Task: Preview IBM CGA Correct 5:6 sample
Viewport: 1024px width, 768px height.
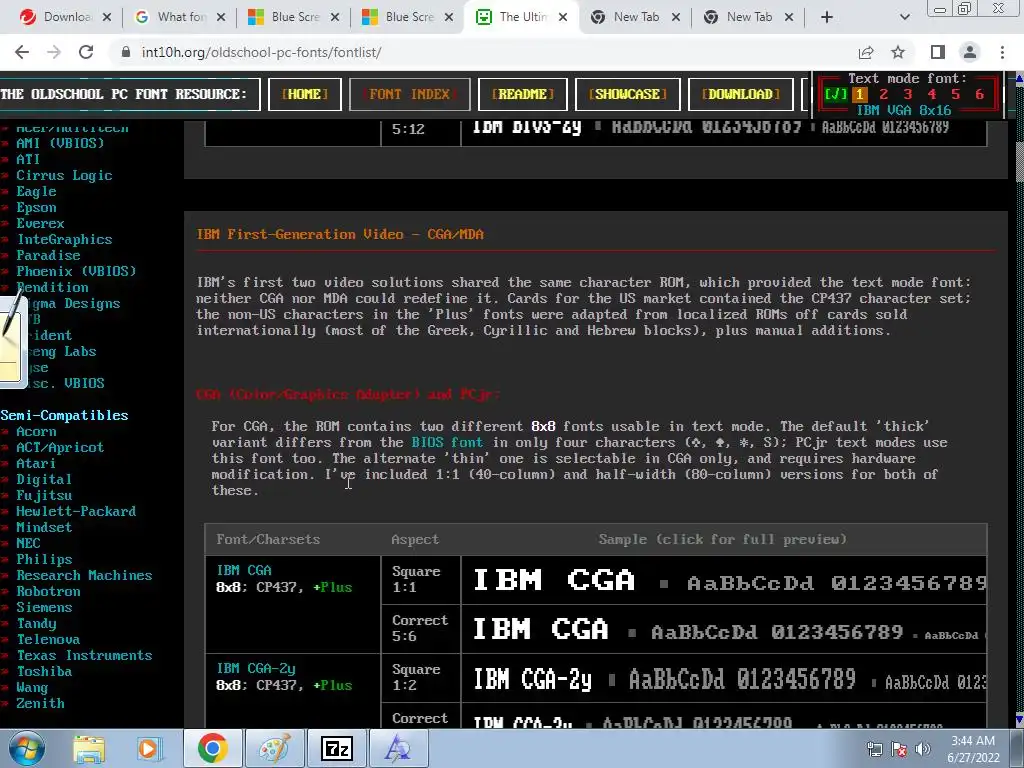Action: point(724,629)
